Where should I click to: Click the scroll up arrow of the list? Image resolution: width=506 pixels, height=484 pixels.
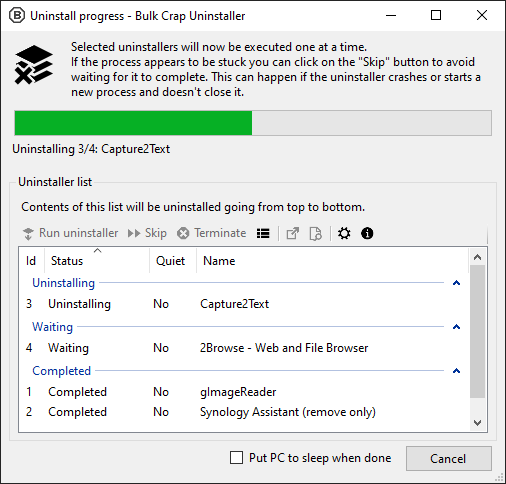point(477,257)
